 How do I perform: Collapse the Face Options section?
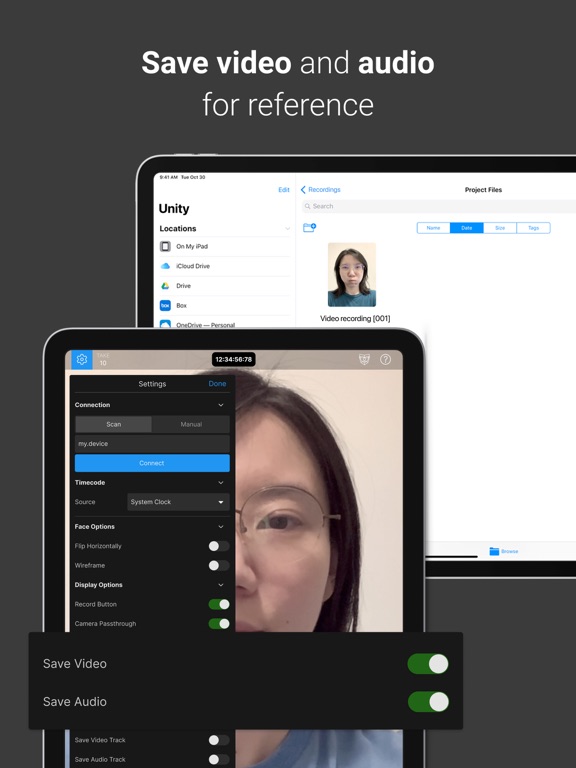(221, 527)
